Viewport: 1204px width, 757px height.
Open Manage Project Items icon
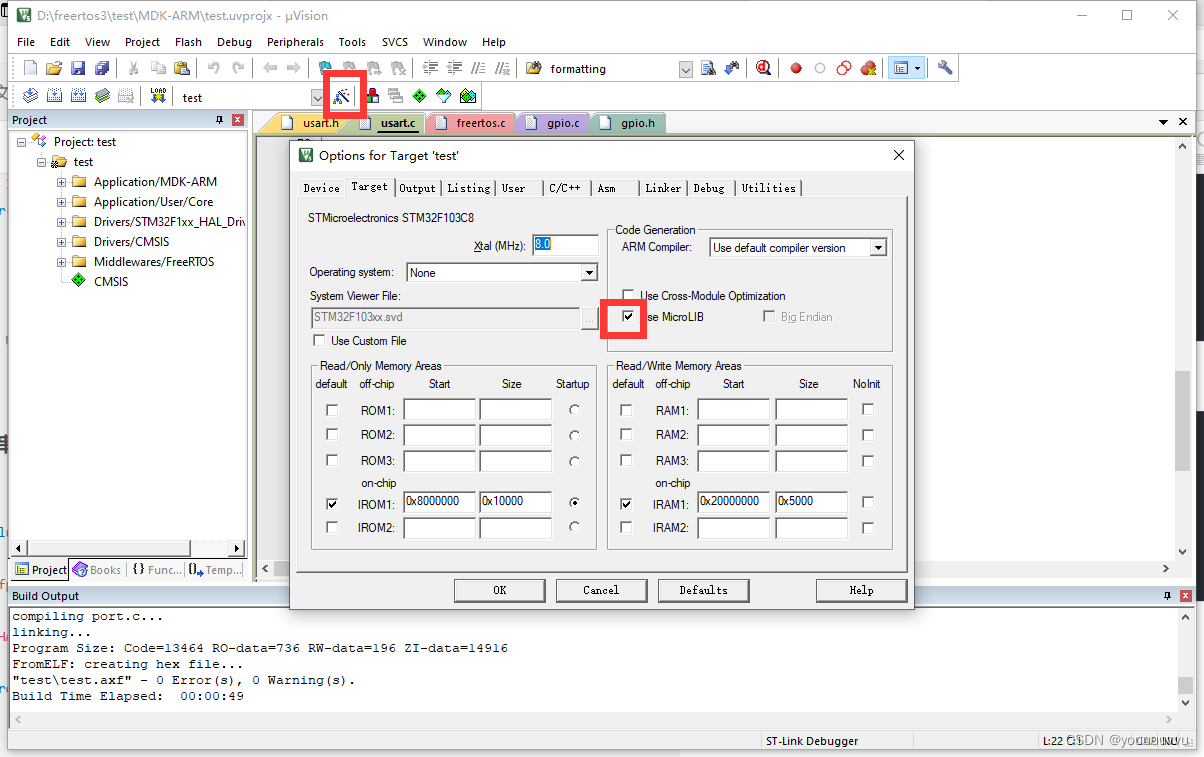tap(372, 96)
